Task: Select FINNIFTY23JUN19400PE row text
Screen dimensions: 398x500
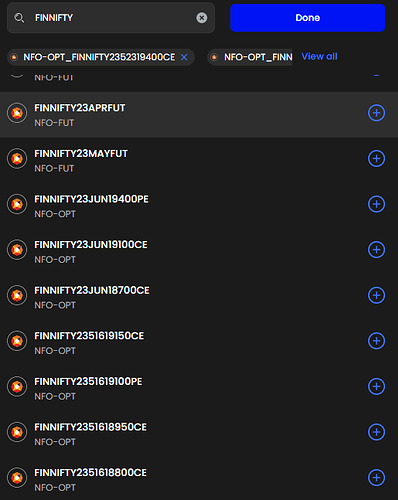Action: [91, 199]
